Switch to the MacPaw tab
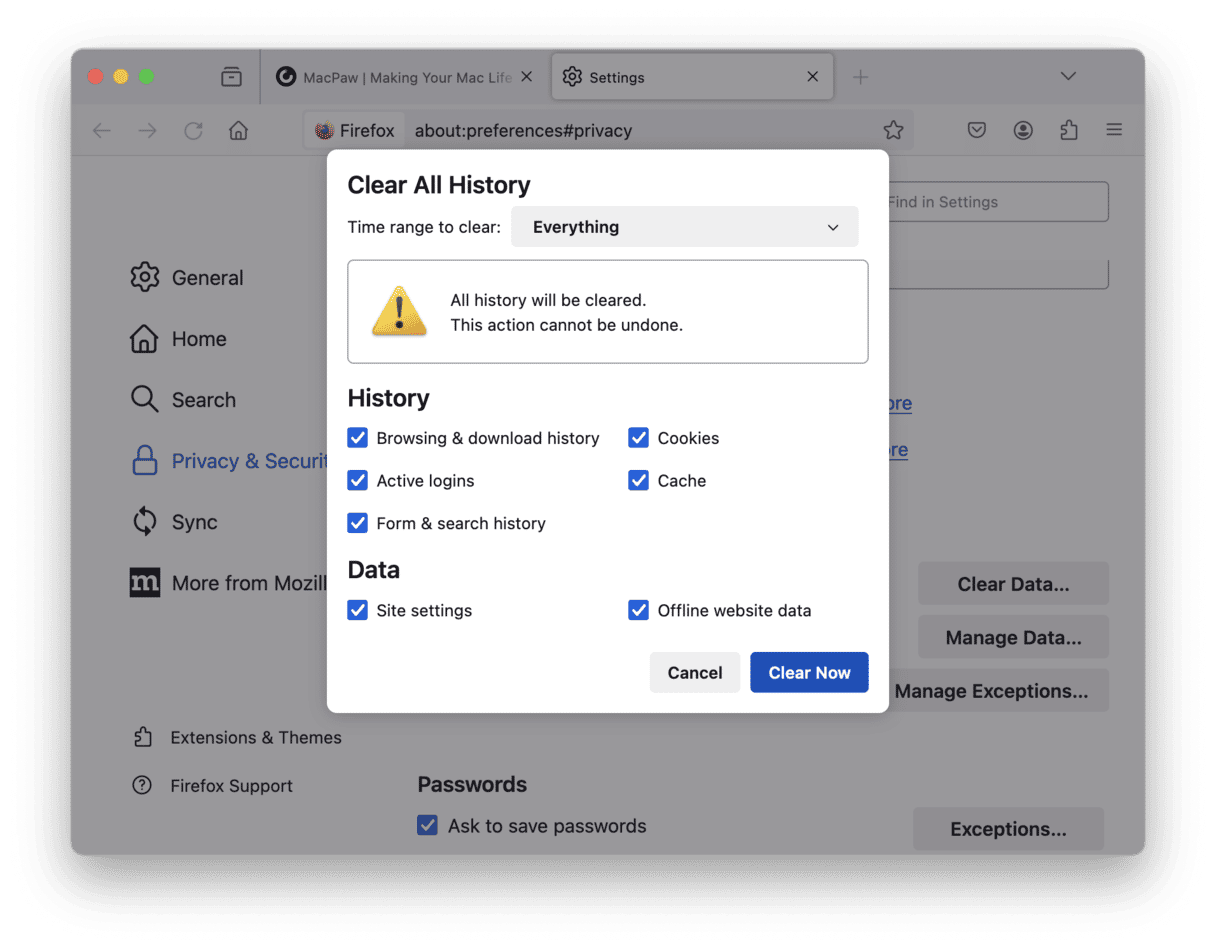1216x949 pixels. [x=400, y=76]
